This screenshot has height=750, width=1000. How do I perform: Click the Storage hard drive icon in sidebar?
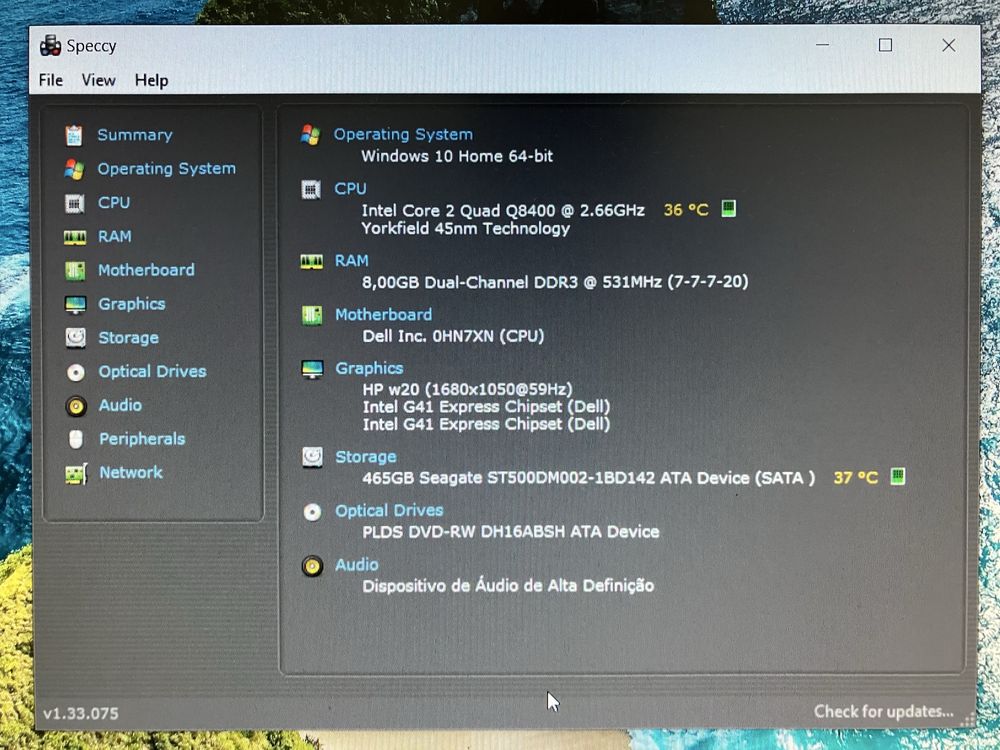pyautogui.click(x=76, y=338)
